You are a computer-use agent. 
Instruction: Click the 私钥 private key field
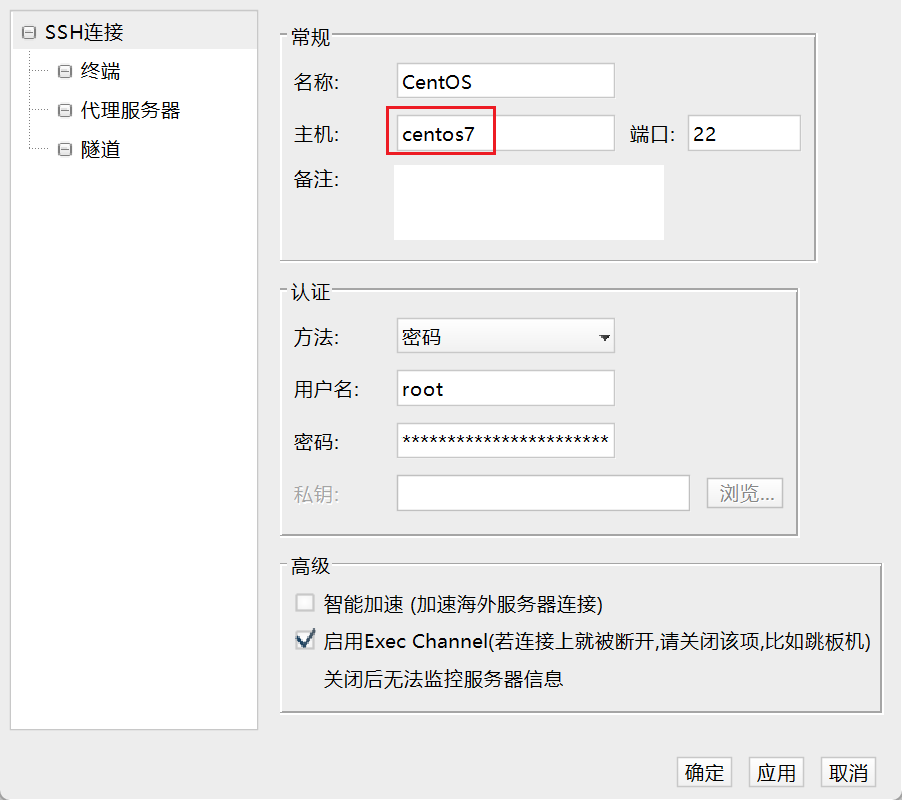tap(543, 493)
